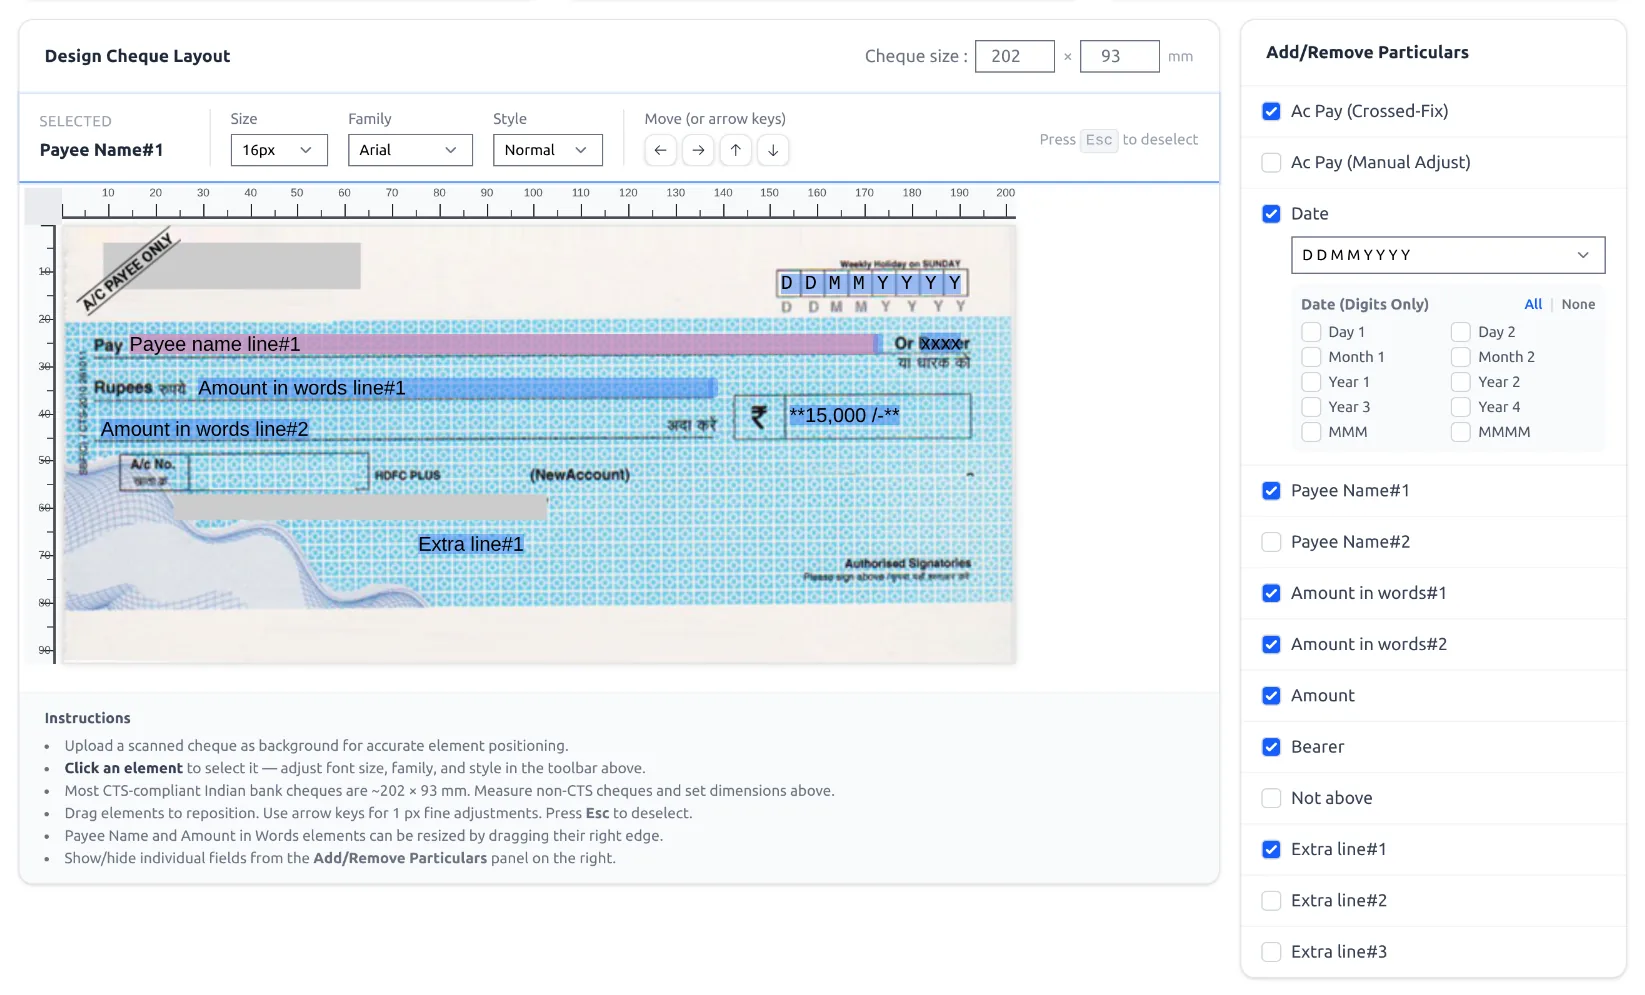Enable the Not above checkbox

[1271, 798]
